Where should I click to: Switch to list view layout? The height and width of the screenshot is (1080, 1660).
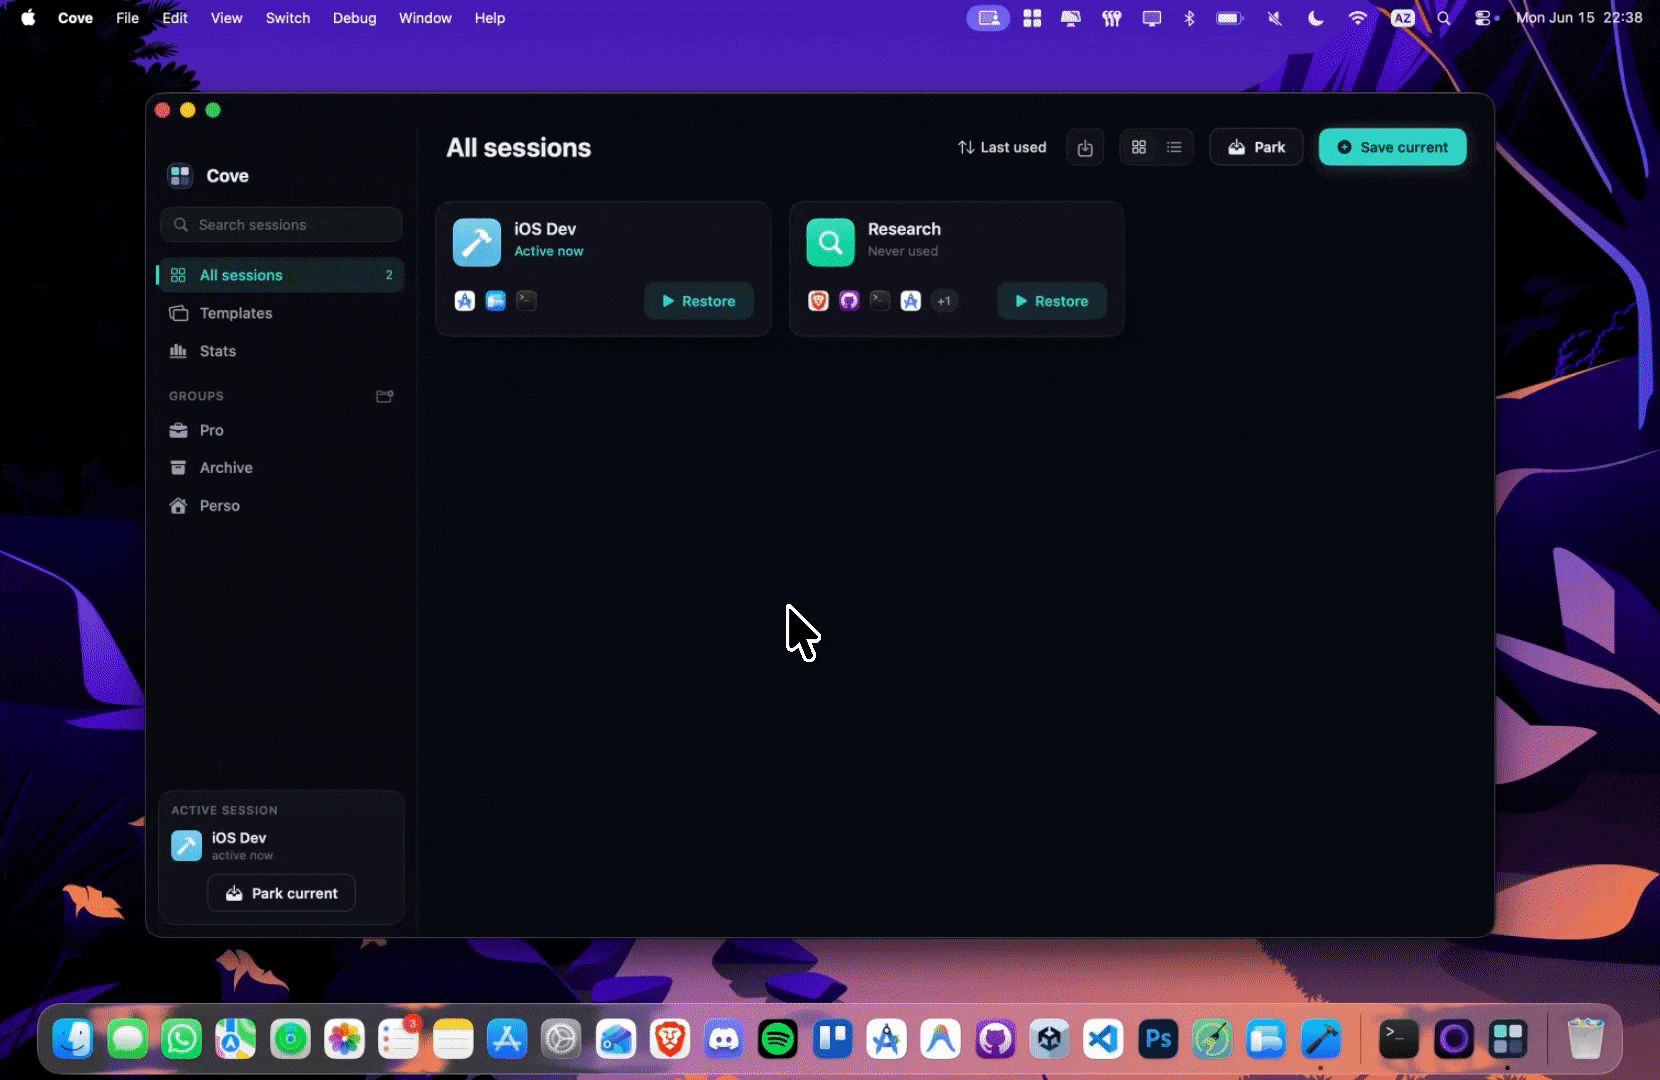(x=1174, y=148)
